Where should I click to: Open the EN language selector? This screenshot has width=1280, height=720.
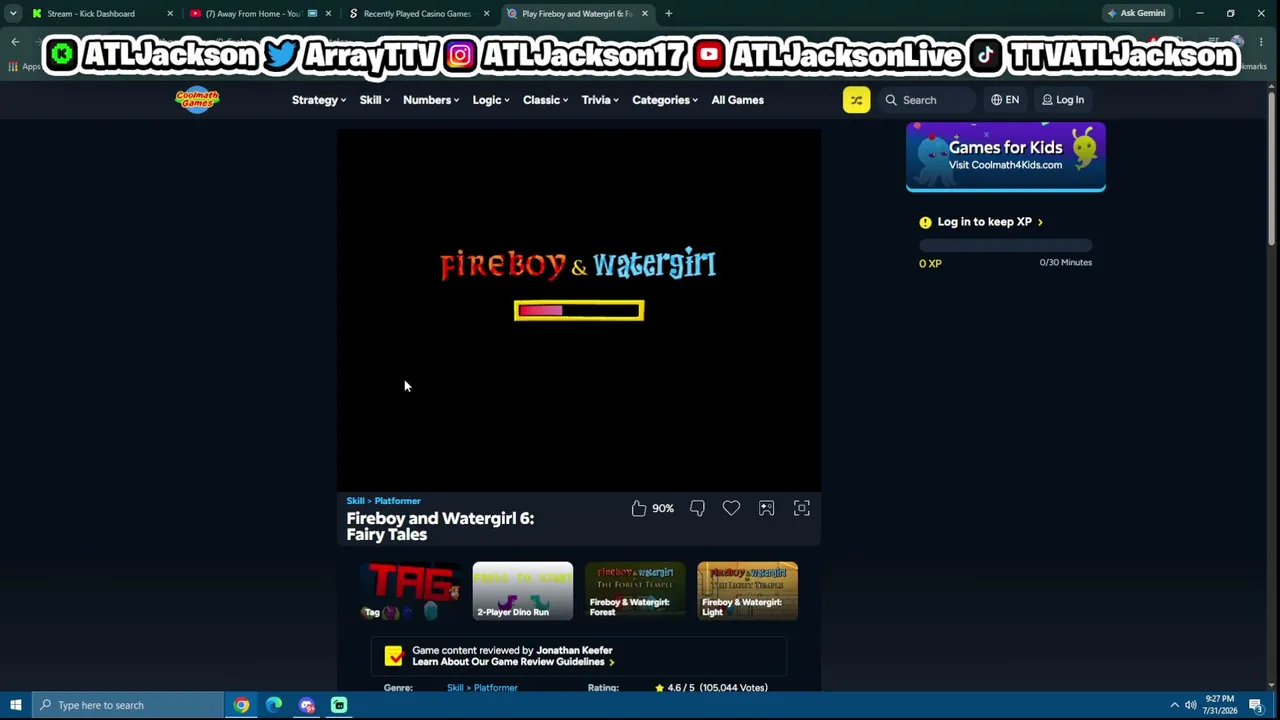point(1005,100)
